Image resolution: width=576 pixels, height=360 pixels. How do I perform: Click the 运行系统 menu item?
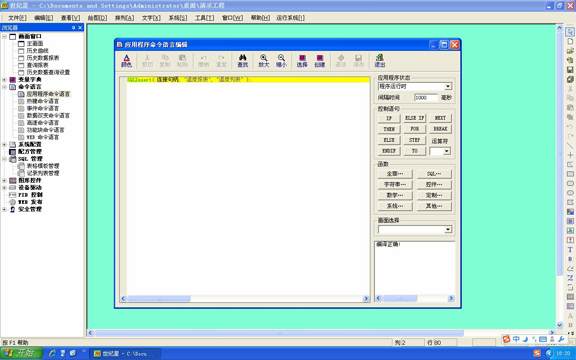point(290,18)
